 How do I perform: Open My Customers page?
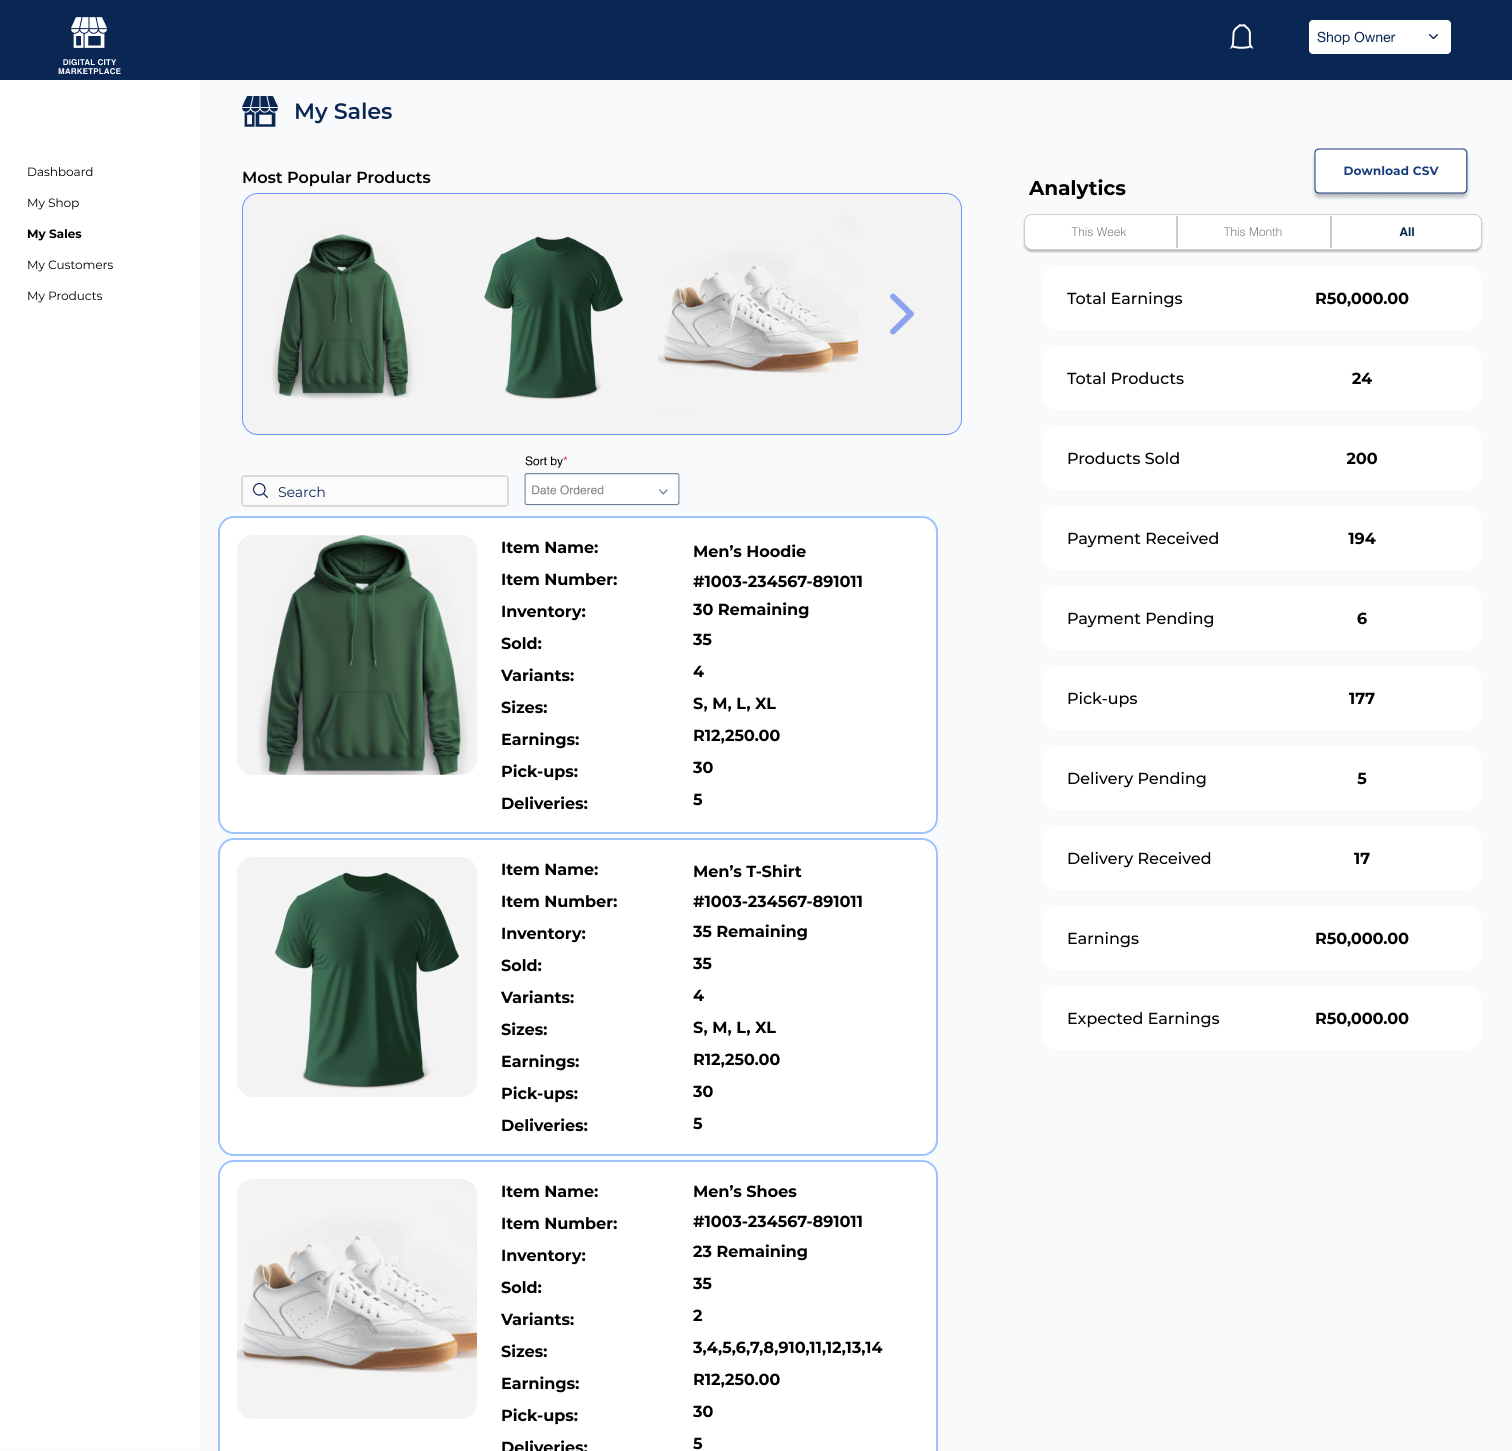(x=70, y=265)
